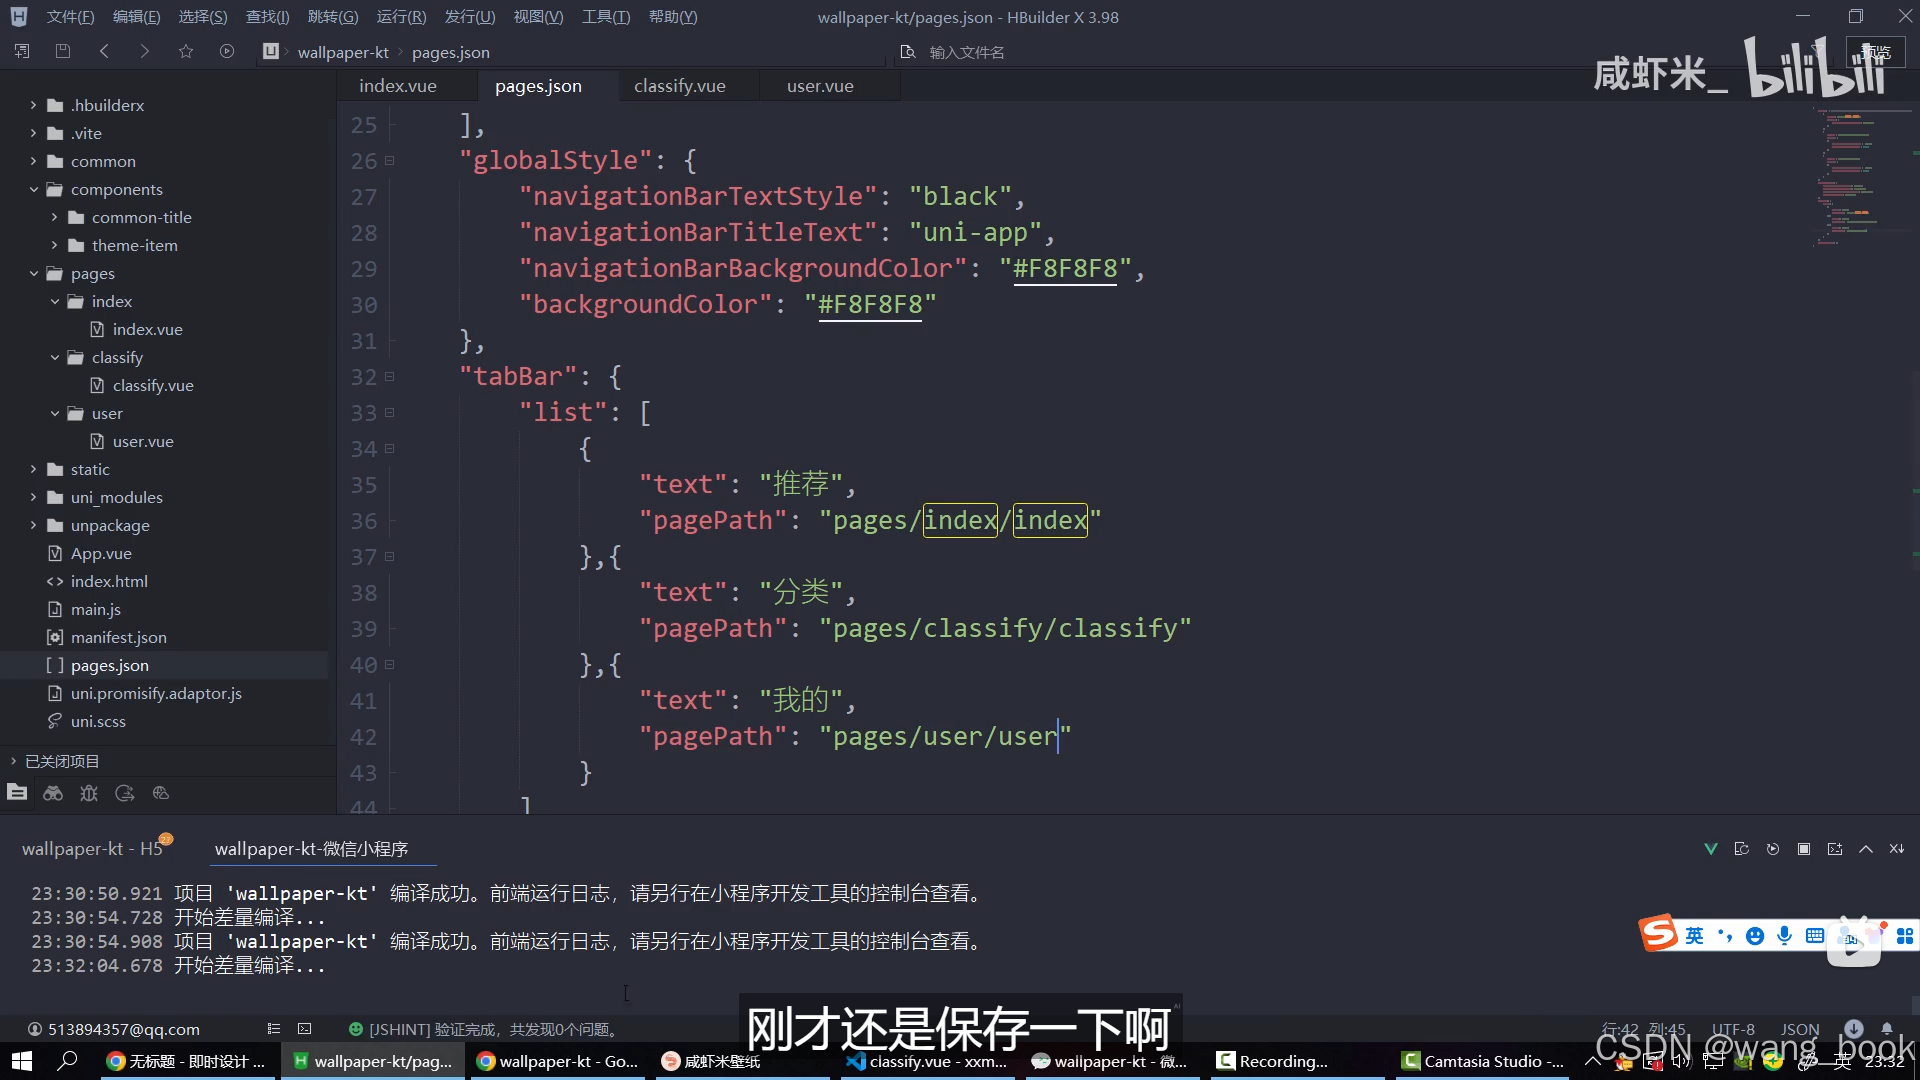
Task: Open App.vue in project tree
Action: (x=101, y=553)
